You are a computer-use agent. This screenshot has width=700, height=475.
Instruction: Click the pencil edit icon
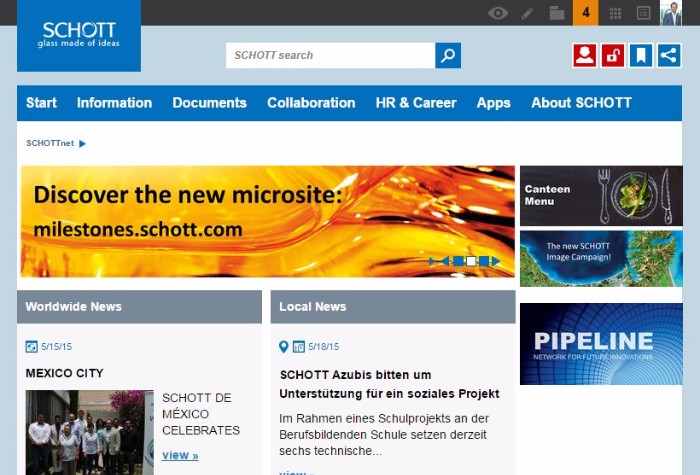(x=527, y=13)
